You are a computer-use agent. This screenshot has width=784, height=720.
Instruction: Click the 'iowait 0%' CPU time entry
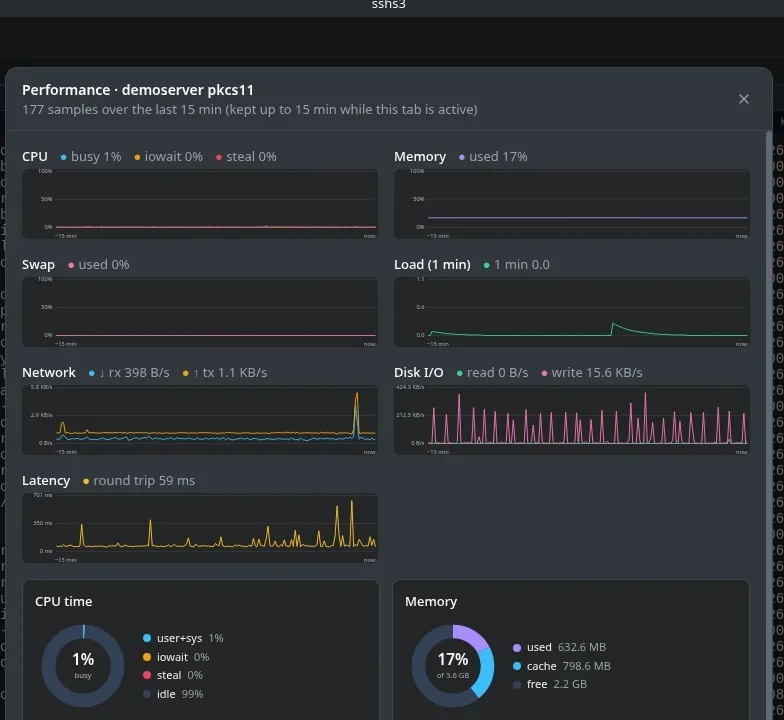[176, 657]
